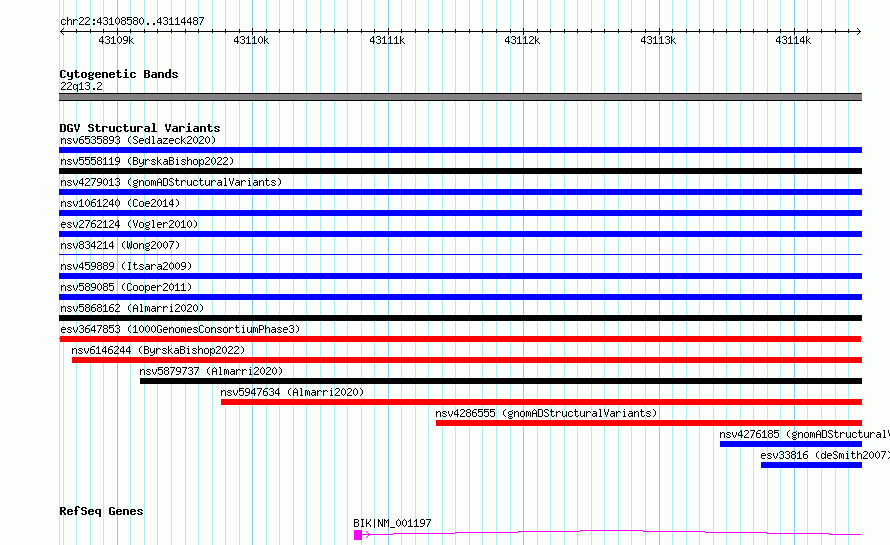Click the magenta BIK exon box
890x545 pixels.
coord(358,535)
